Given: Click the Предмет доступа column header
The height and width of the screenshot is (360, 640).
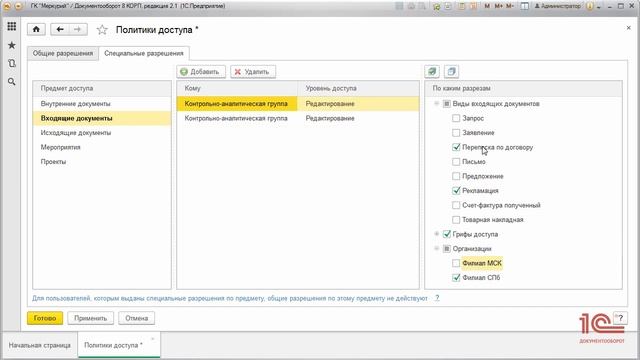Looking at the screenshot, I should tap(102, 89).
